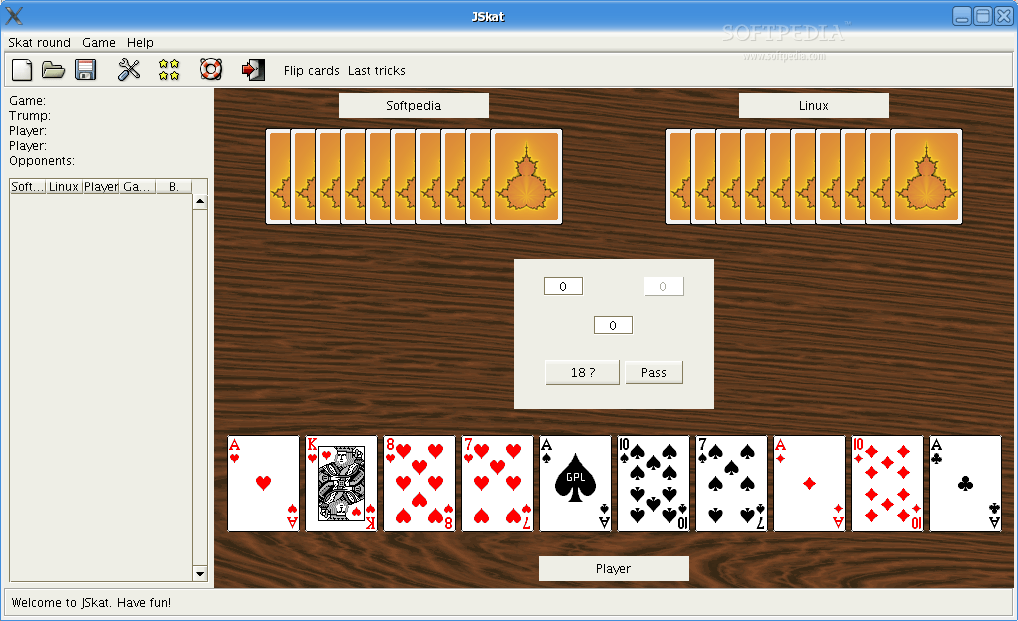This screenshot has height=621, width=1018.
Task: Select the Ace of Spades GPL card
Action: point(575,483)
